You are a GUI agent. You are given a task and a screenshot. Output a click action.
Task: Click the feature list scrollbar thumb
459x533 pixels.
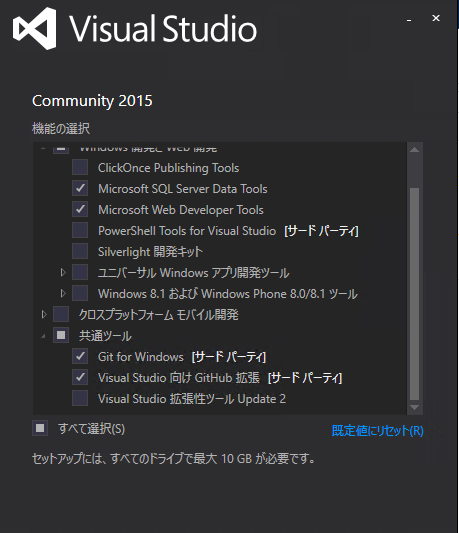414,294
